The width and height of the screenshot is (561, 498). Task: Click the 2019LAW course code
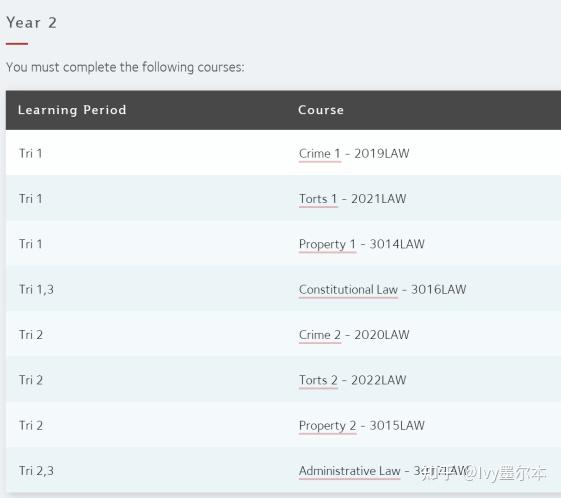click(382, 153)
